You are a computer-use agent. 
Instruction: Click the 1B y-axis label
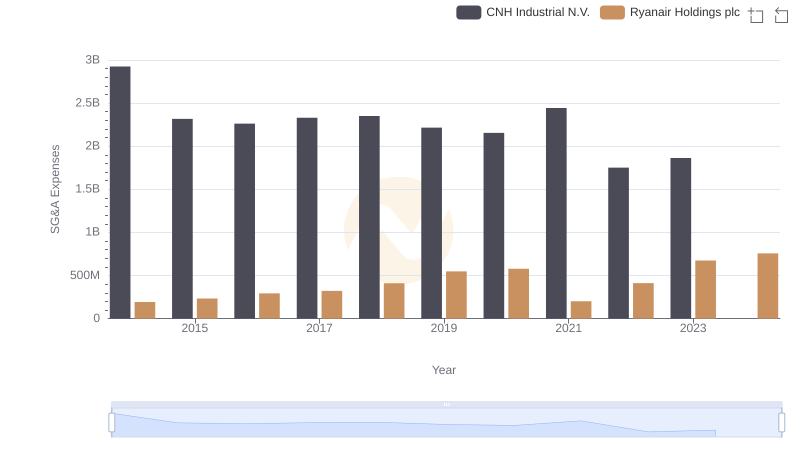click(x=92, y=232)
